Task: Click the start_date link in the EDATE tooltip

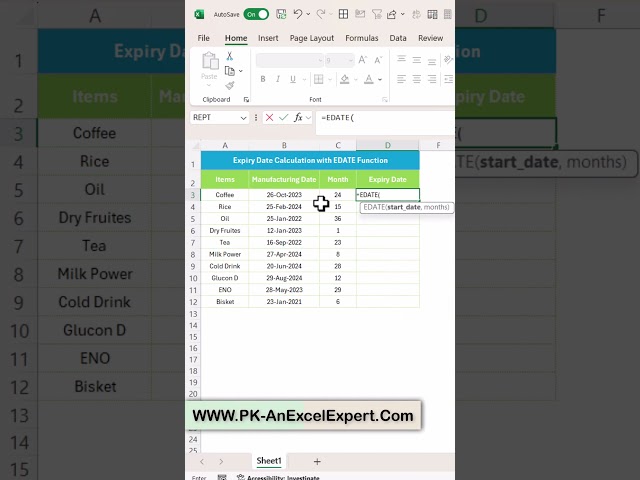Action: coord(403,207)
